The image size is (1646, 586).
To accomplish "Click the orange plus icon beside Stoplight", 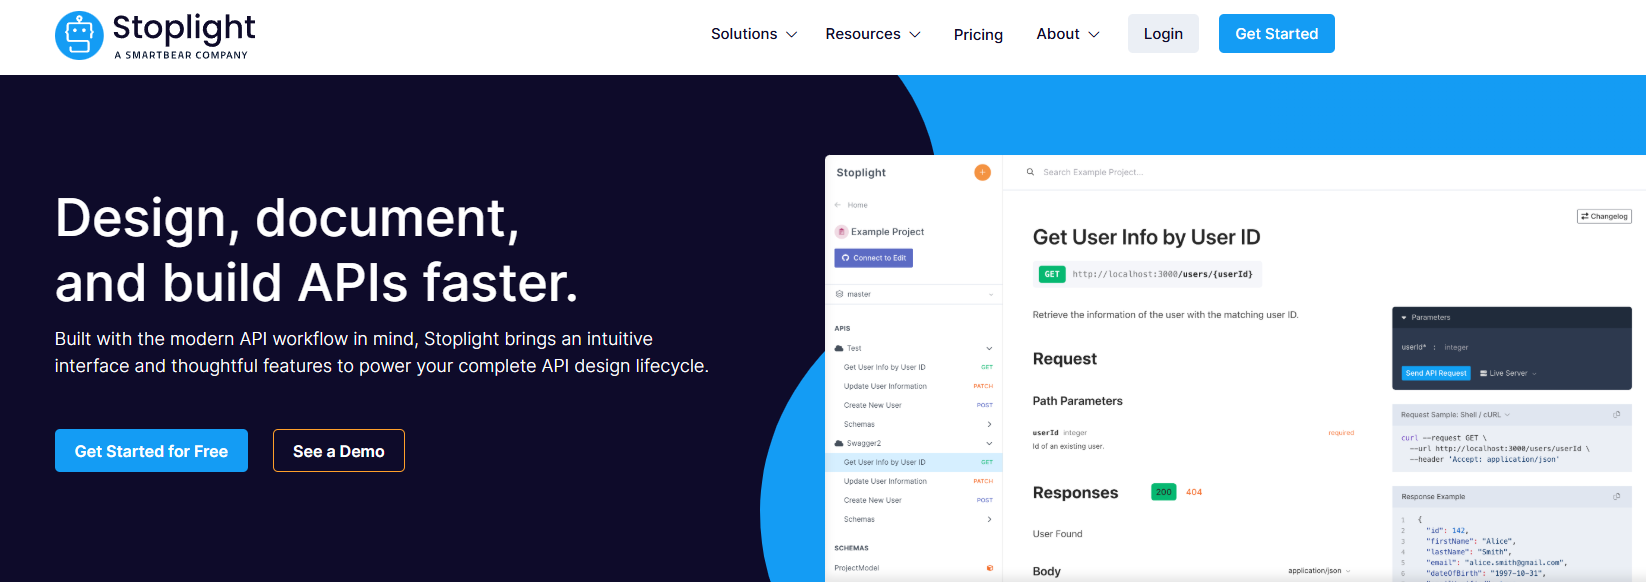I will click(982, 172).
